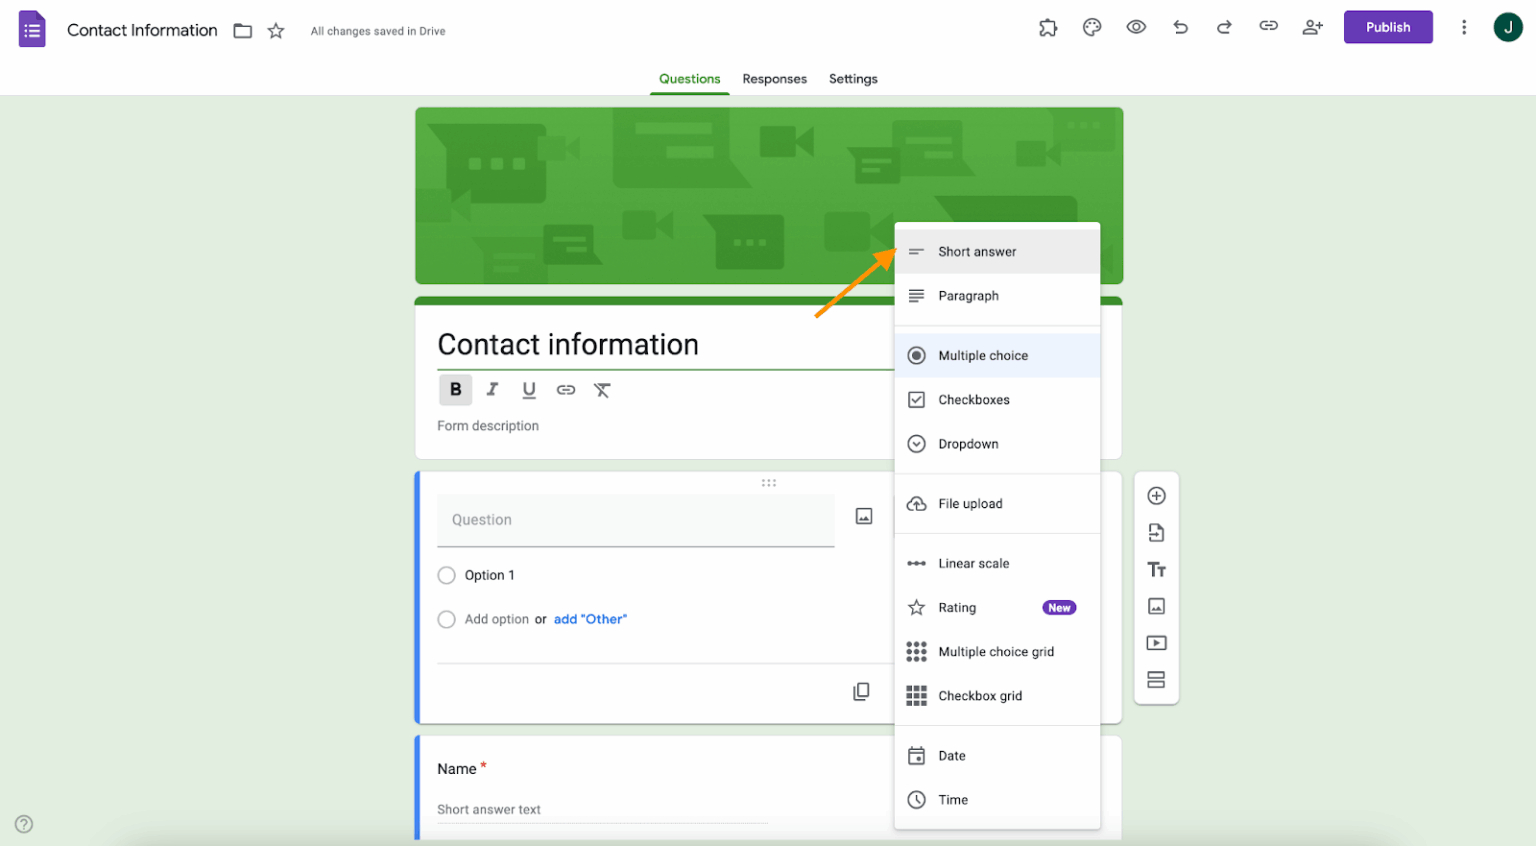Add a new question via the plus icon

[x=1156, y=495]
